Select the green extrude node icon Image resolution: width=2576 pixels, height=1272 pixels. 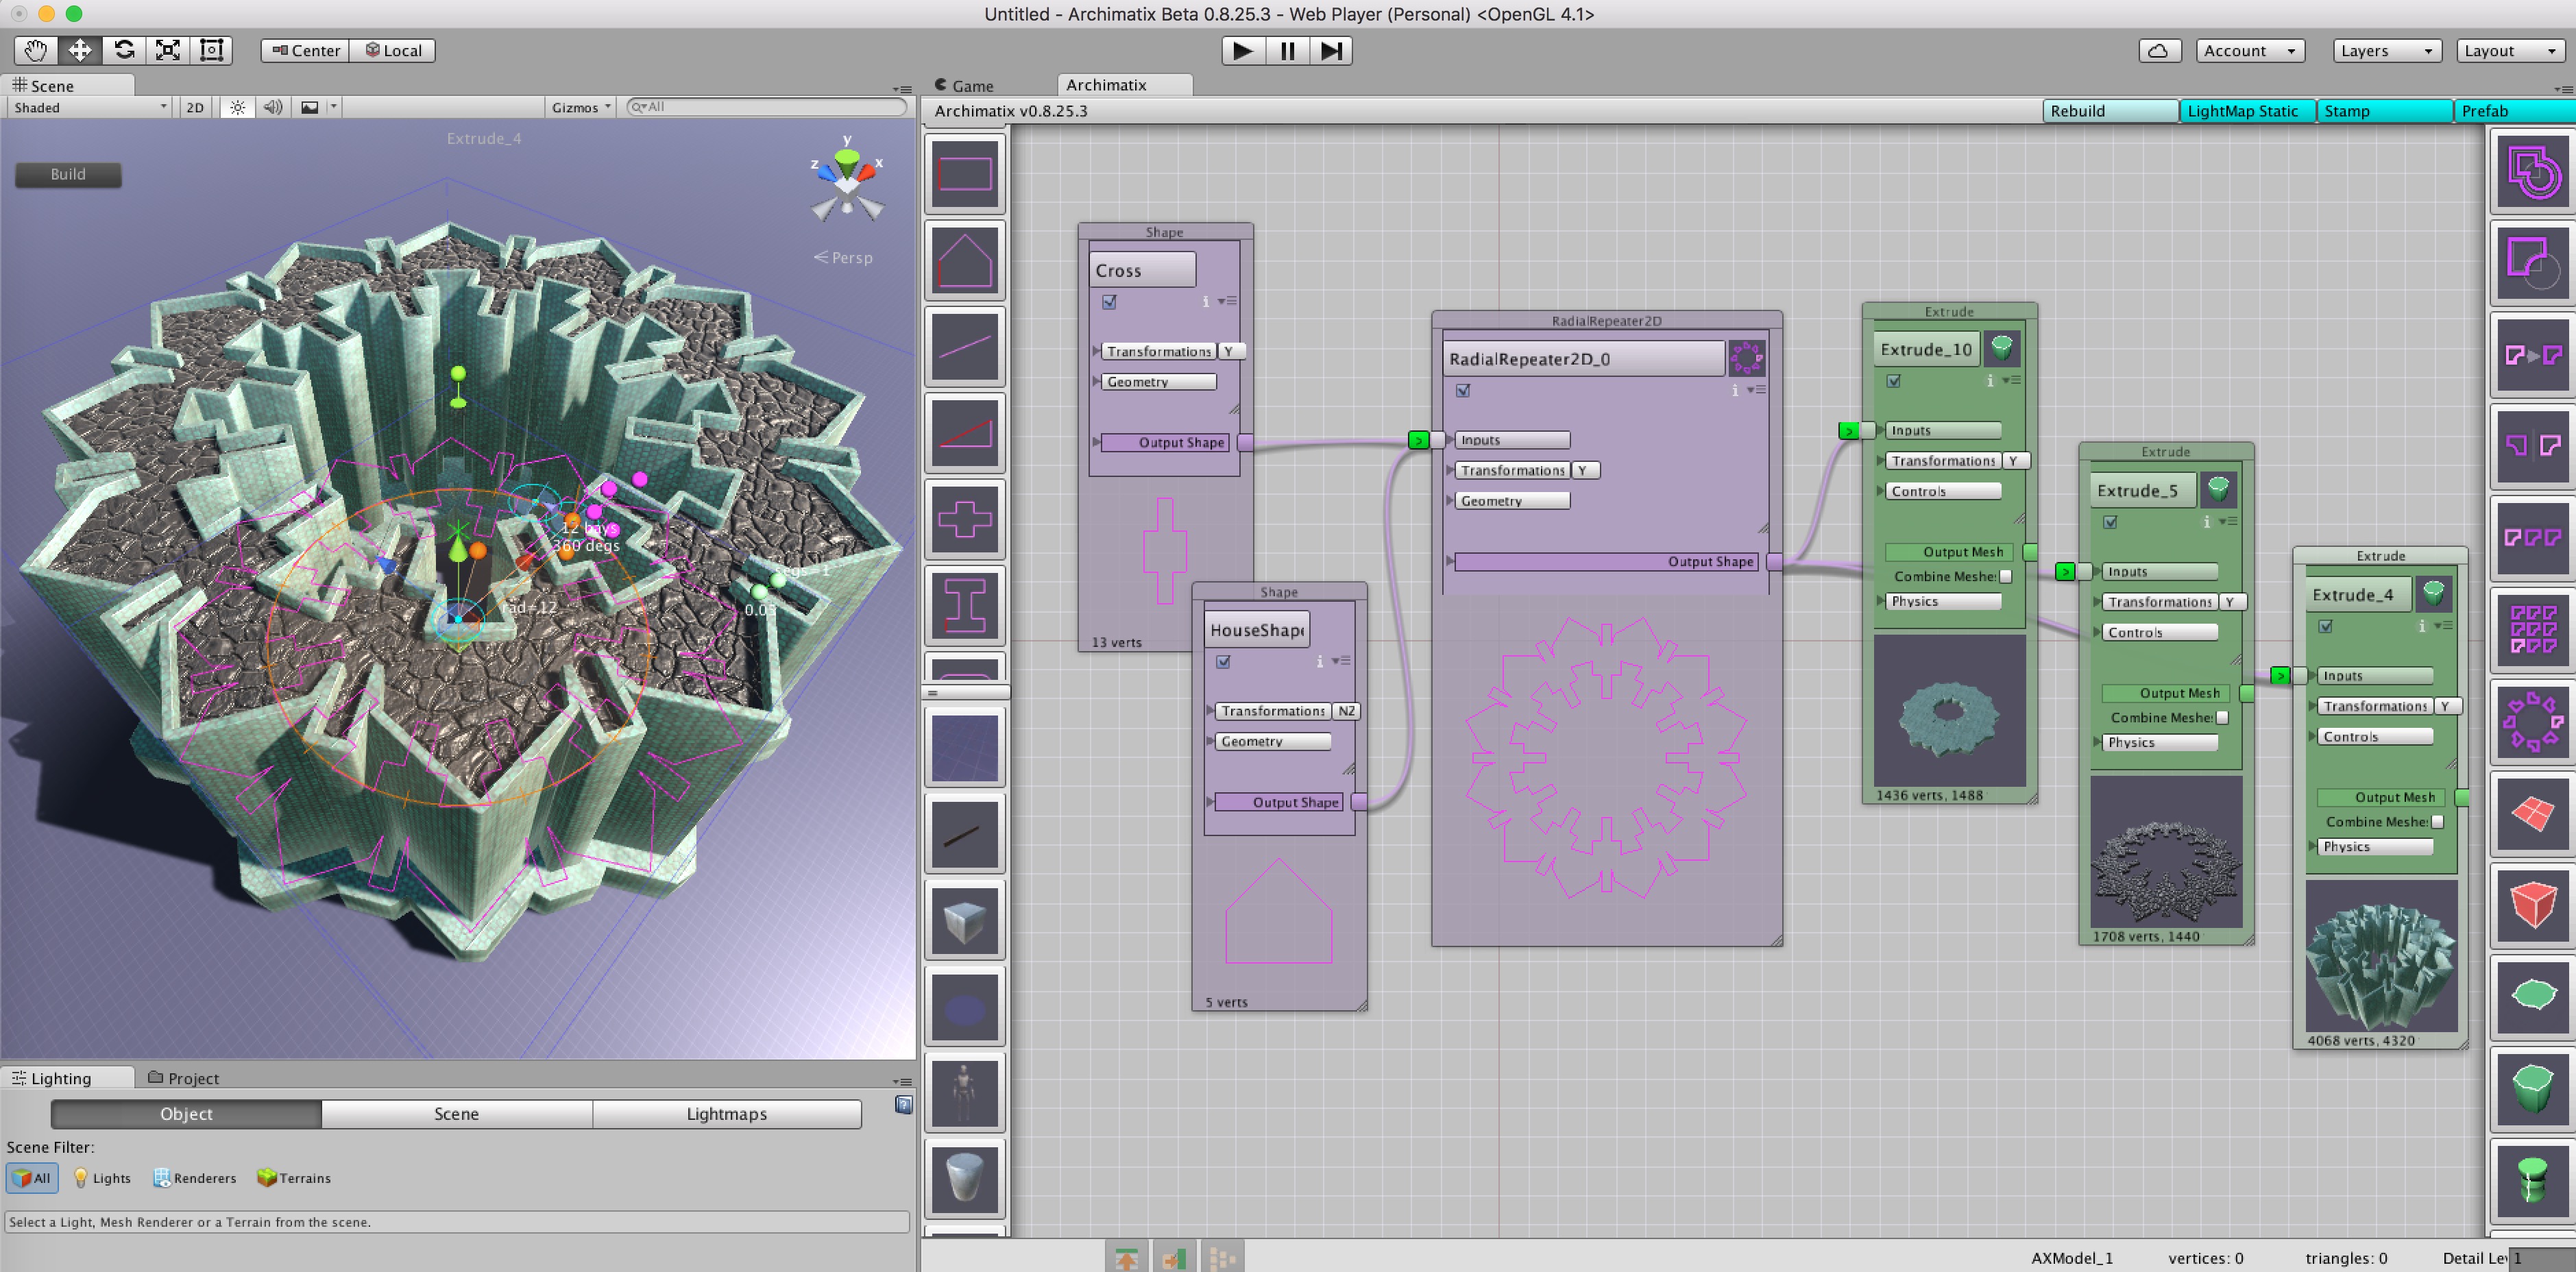2532,1088
